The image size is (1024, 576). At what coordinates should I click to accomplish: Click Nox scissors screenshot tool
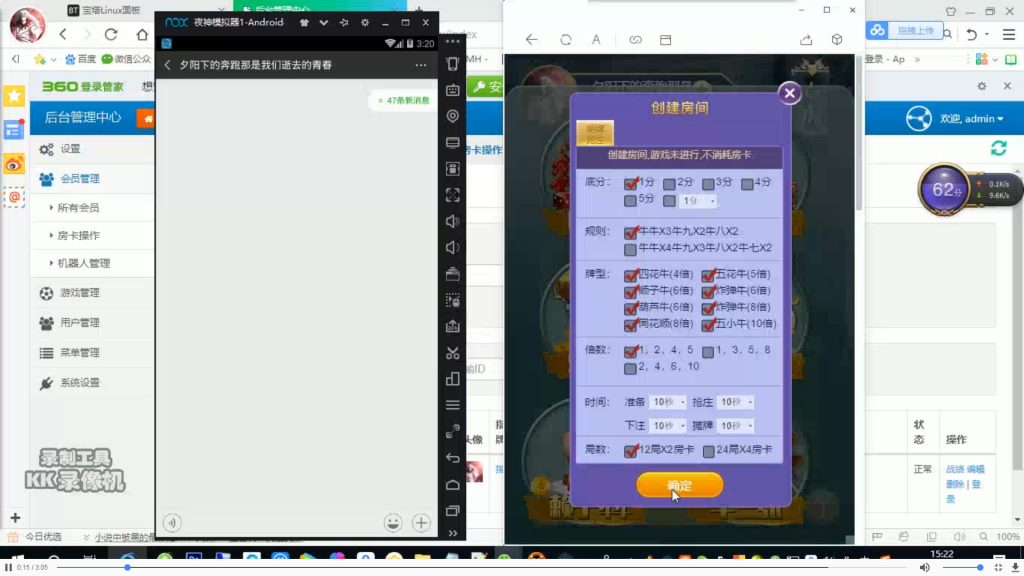453,353
